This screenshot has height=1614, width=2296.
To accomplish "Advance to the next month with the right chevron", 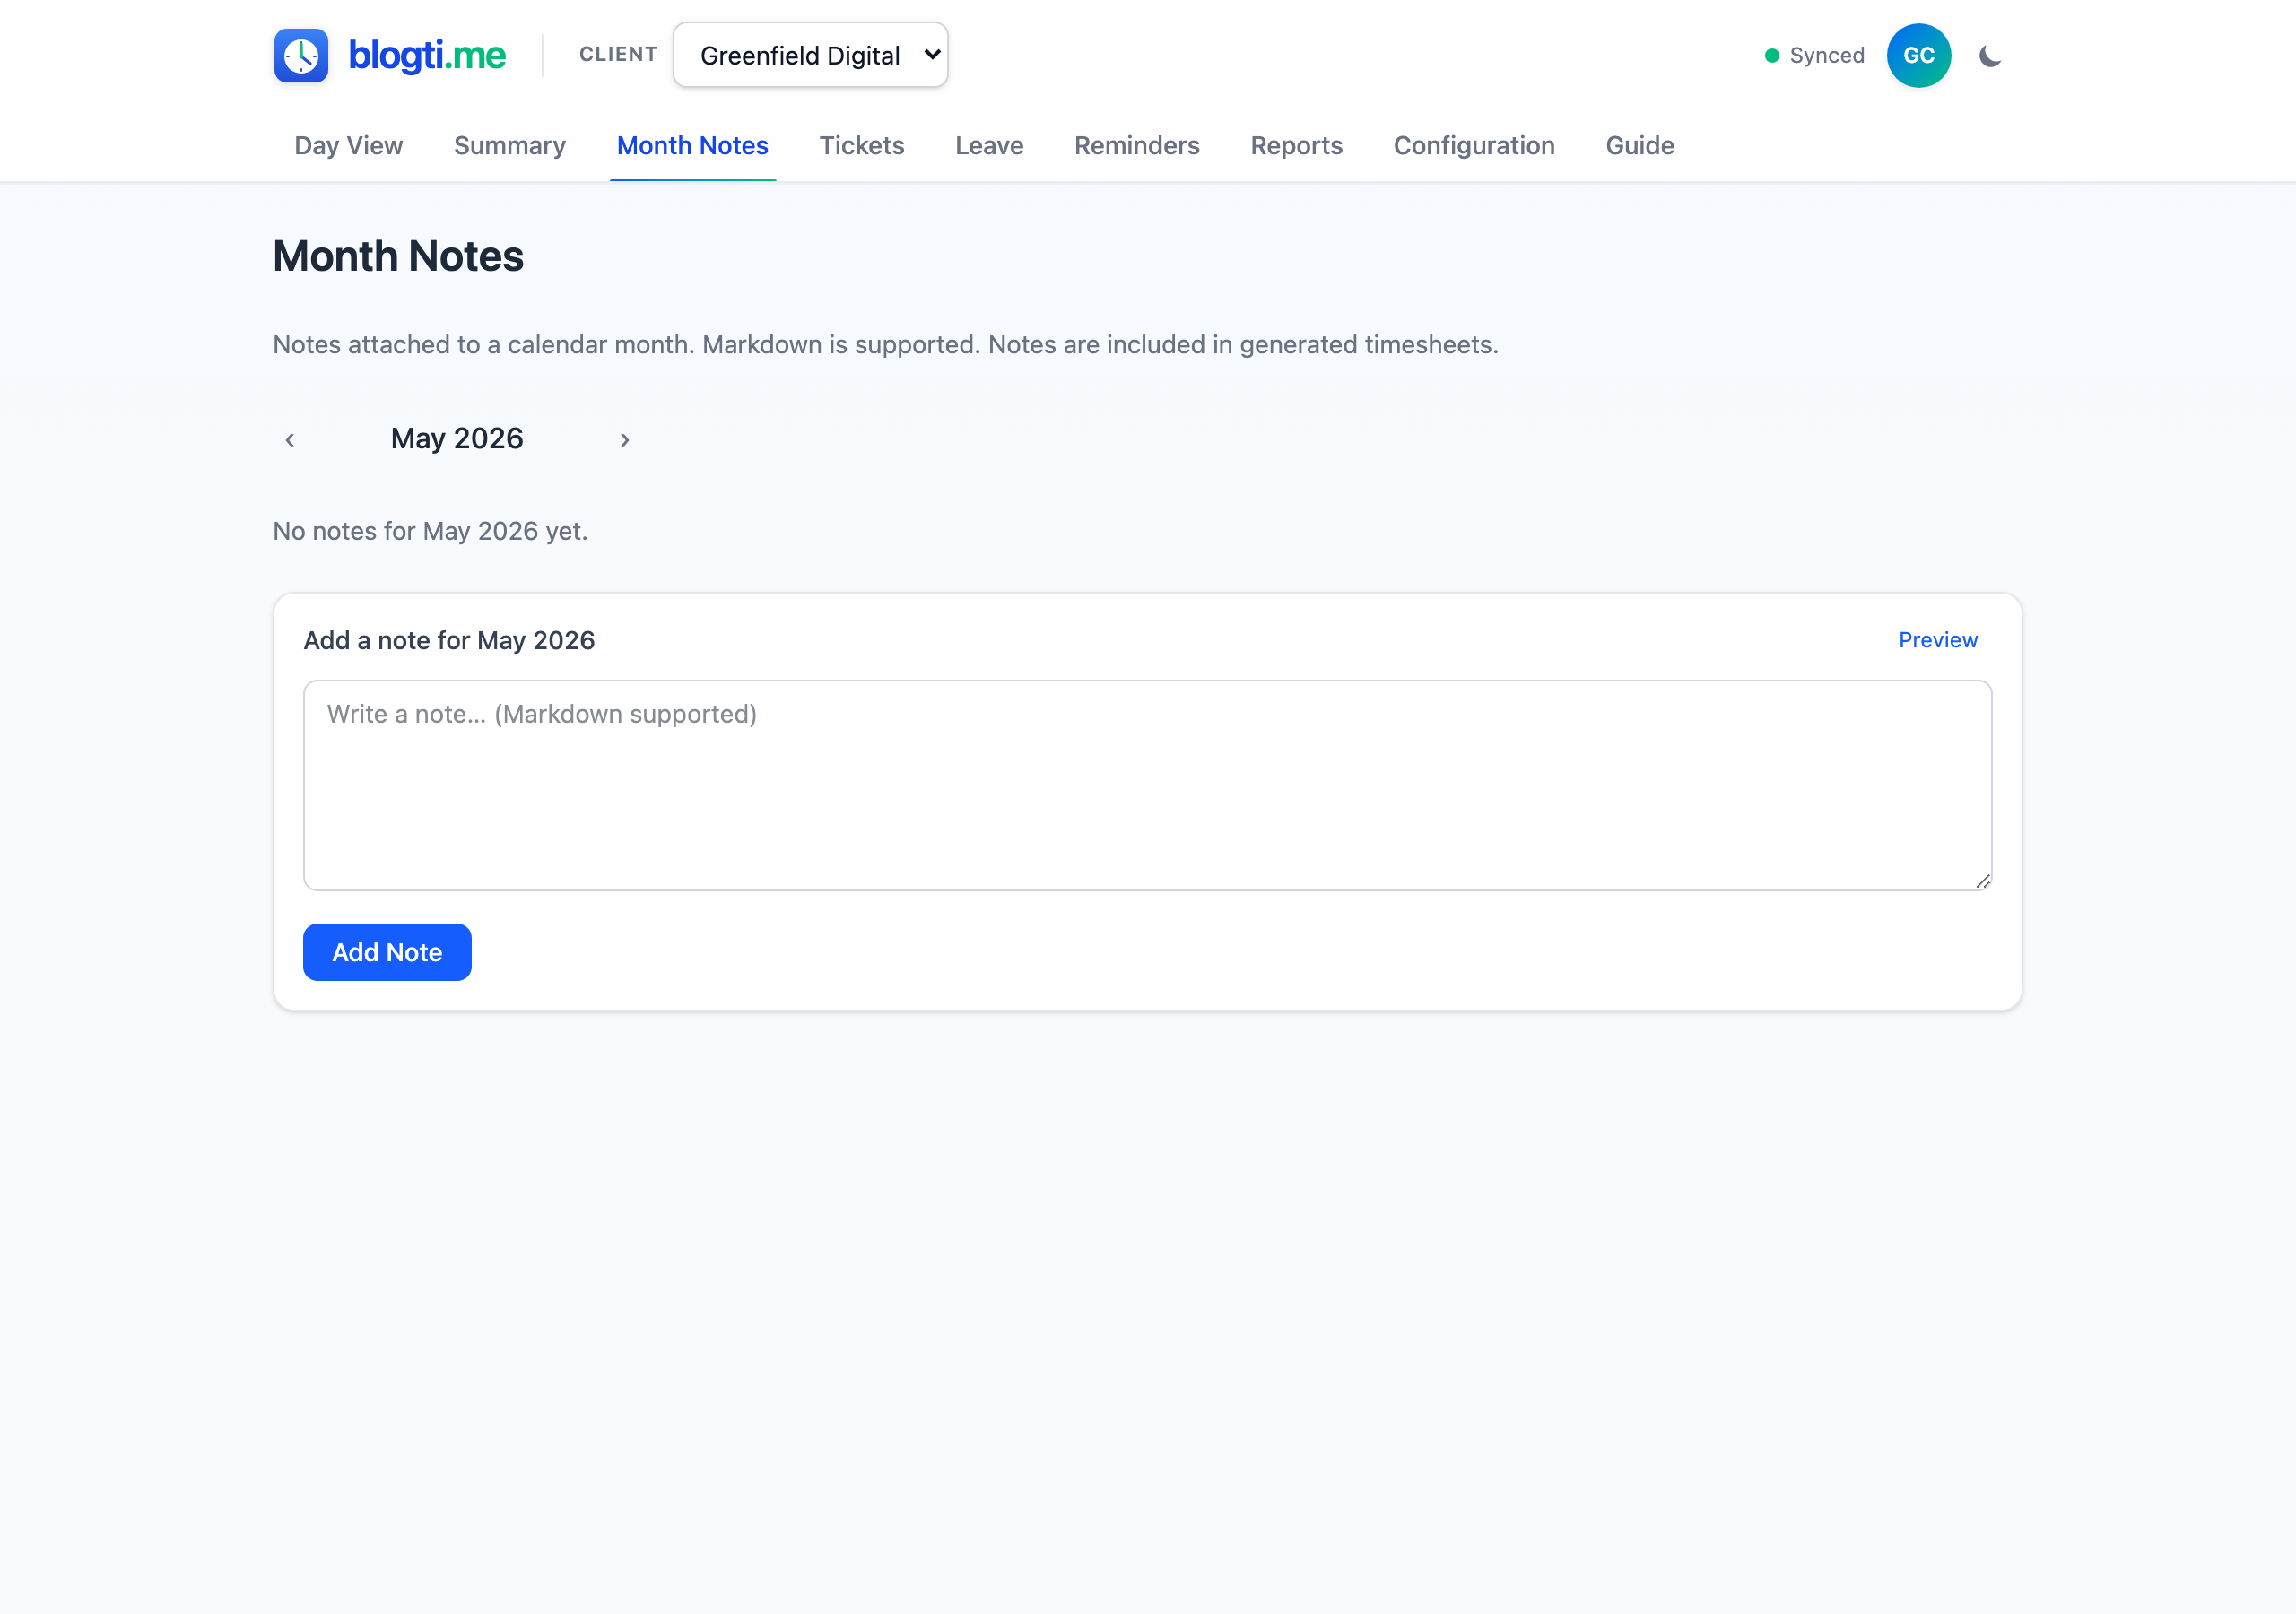I will pyautogui.click(x=625, y=439).
